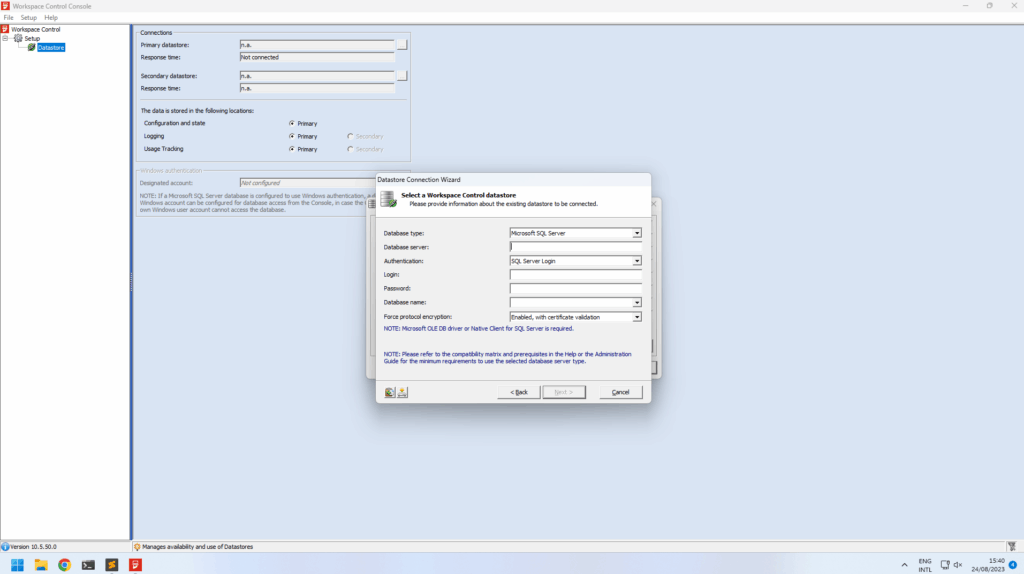
Task: Expand the Authentication dropdown
Action: click(x=636, y=261)
